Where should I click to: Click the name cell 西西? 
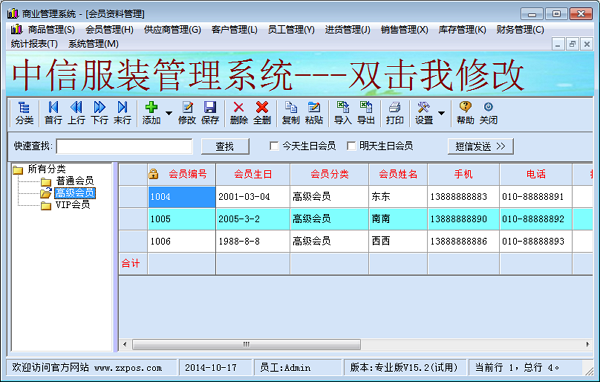(x=398, y=242)
